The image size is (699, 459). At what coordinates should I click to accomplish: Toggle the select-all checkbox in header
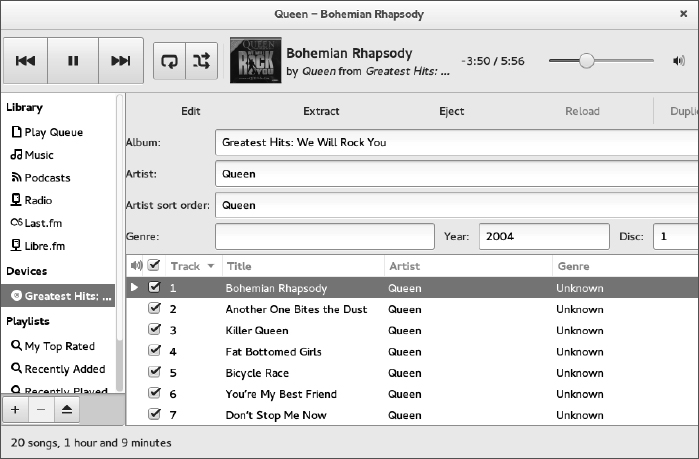154,266
